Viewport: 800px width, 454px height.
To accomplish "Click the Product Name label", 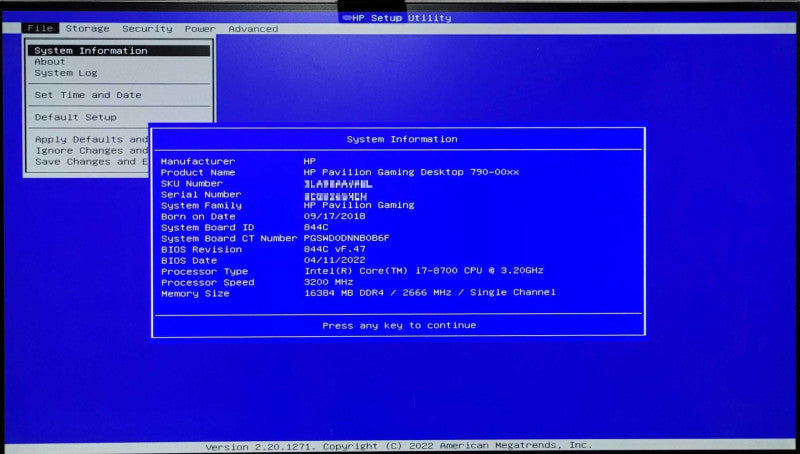I will pos(198,172).
